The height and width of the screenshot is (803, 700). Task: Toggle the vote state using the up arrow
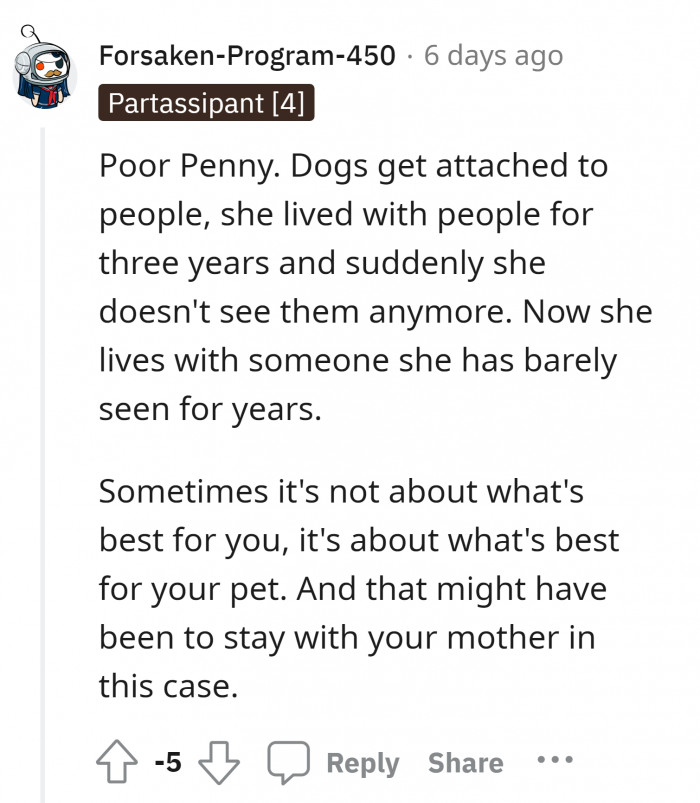[x=114, y=762]
